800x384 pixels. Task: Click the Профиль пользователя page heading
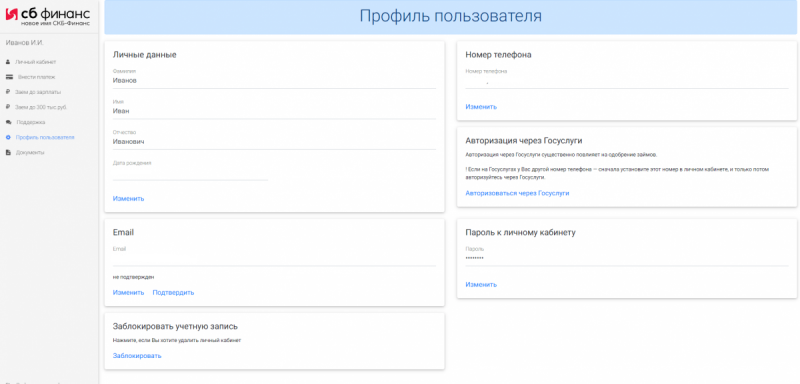point(450,16)
